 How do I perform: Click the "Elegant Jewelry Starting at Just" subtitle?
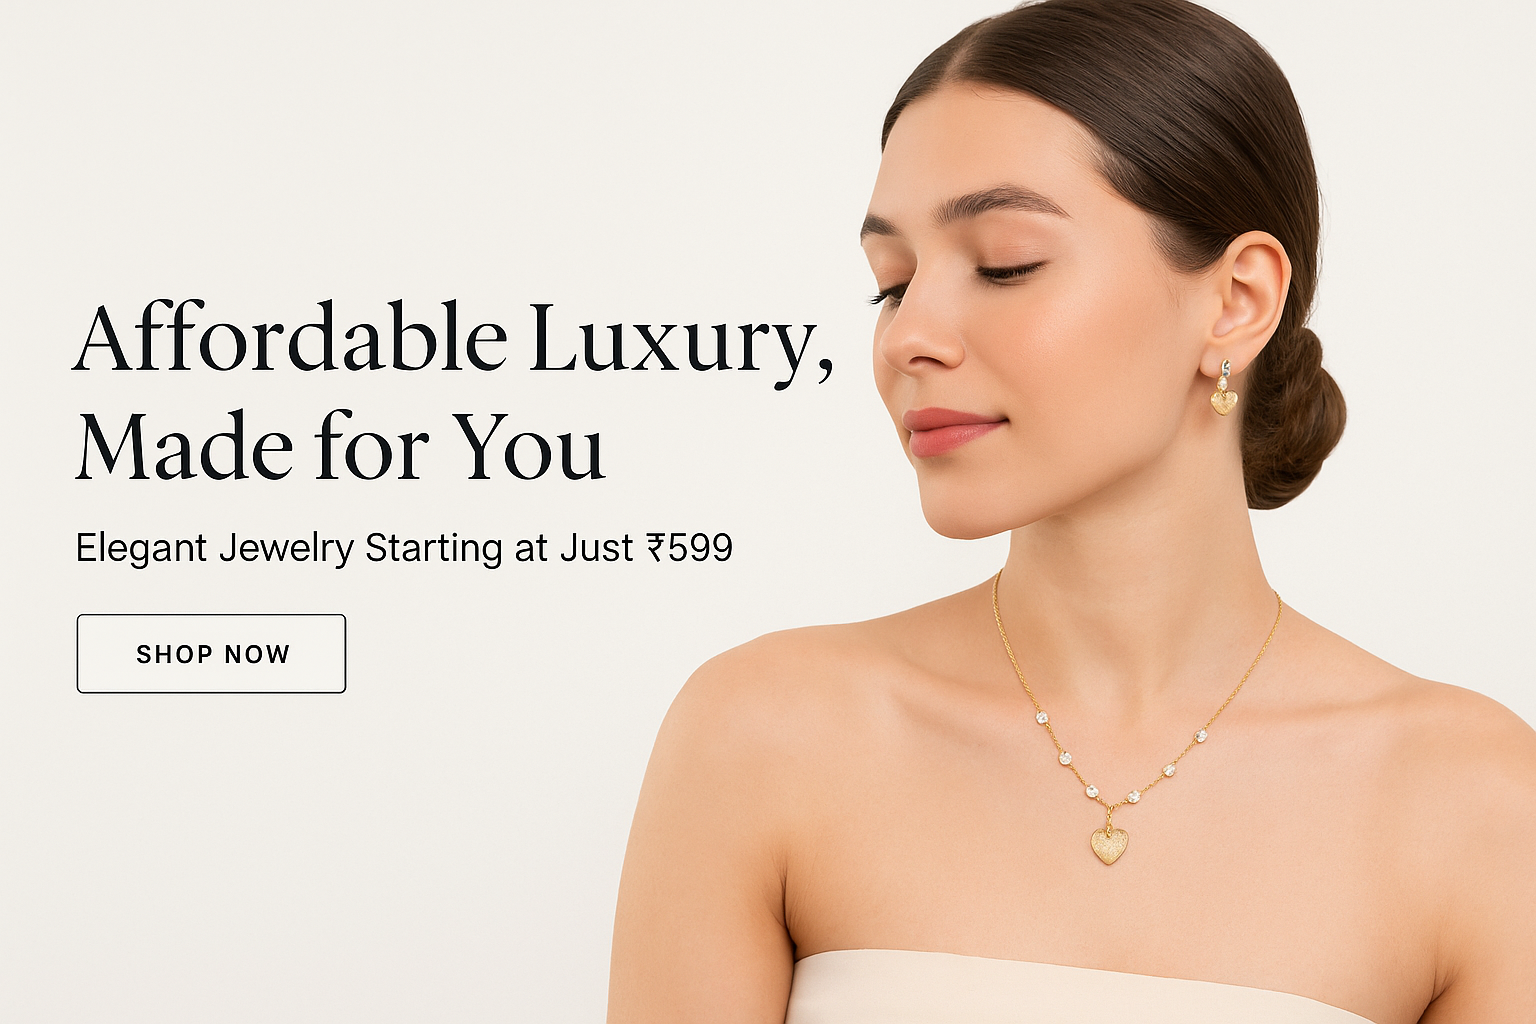(355, 549)
